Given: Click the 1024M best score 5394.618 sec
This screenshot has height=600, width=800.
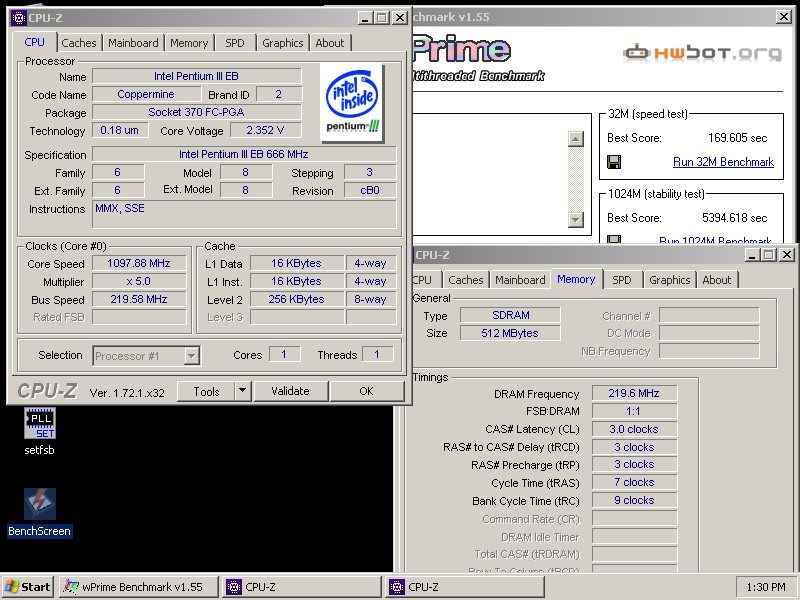Looking at the screenshot, I should tap(735, 218).
